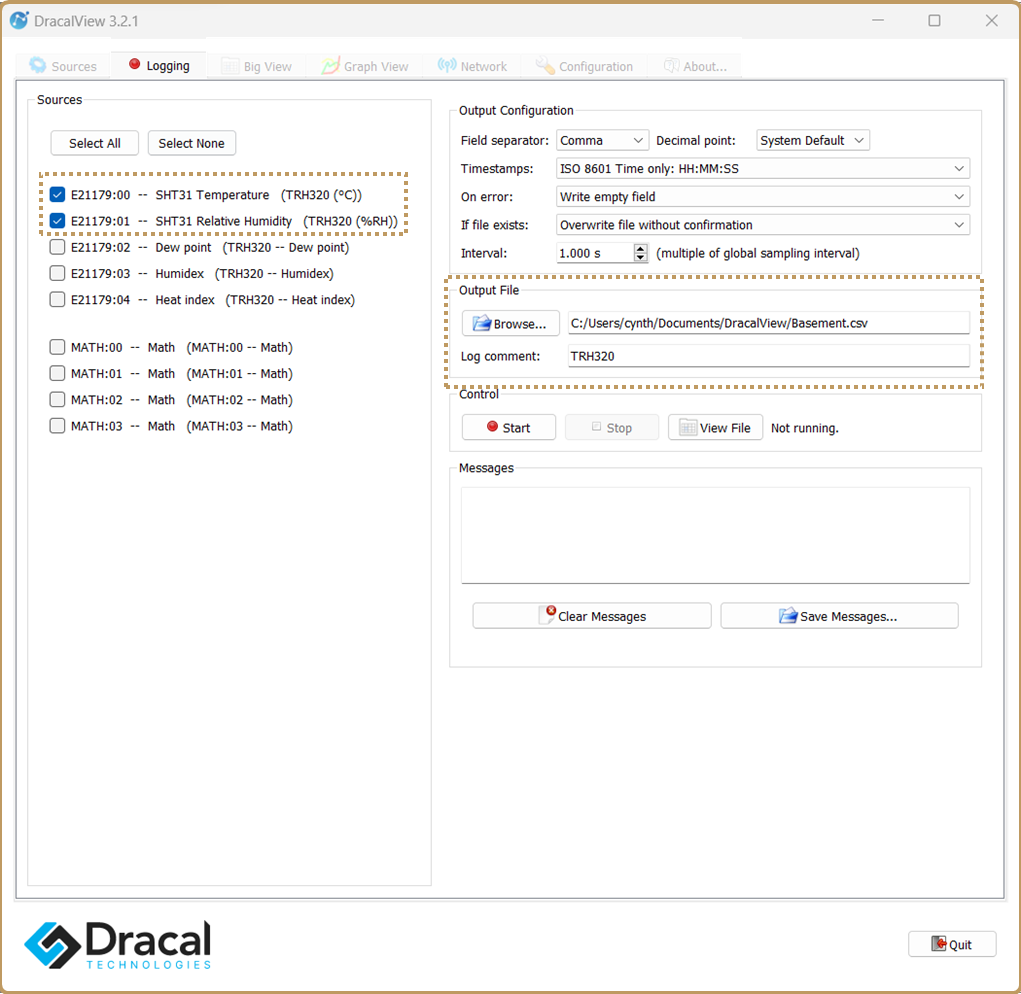
Task: Quit the application with Quit button
Action: click(x=952, y=944)
